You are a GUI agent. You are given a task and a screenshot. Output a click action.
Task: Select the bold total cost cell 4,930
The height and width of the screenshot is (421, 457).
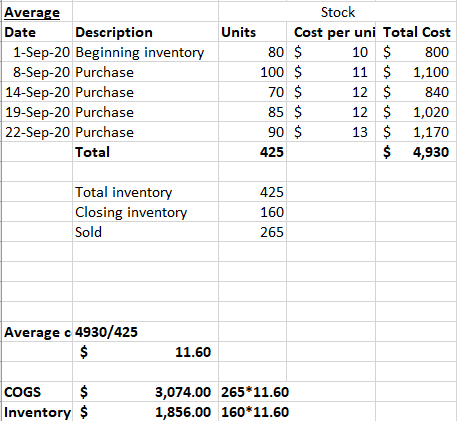[416, 152]
